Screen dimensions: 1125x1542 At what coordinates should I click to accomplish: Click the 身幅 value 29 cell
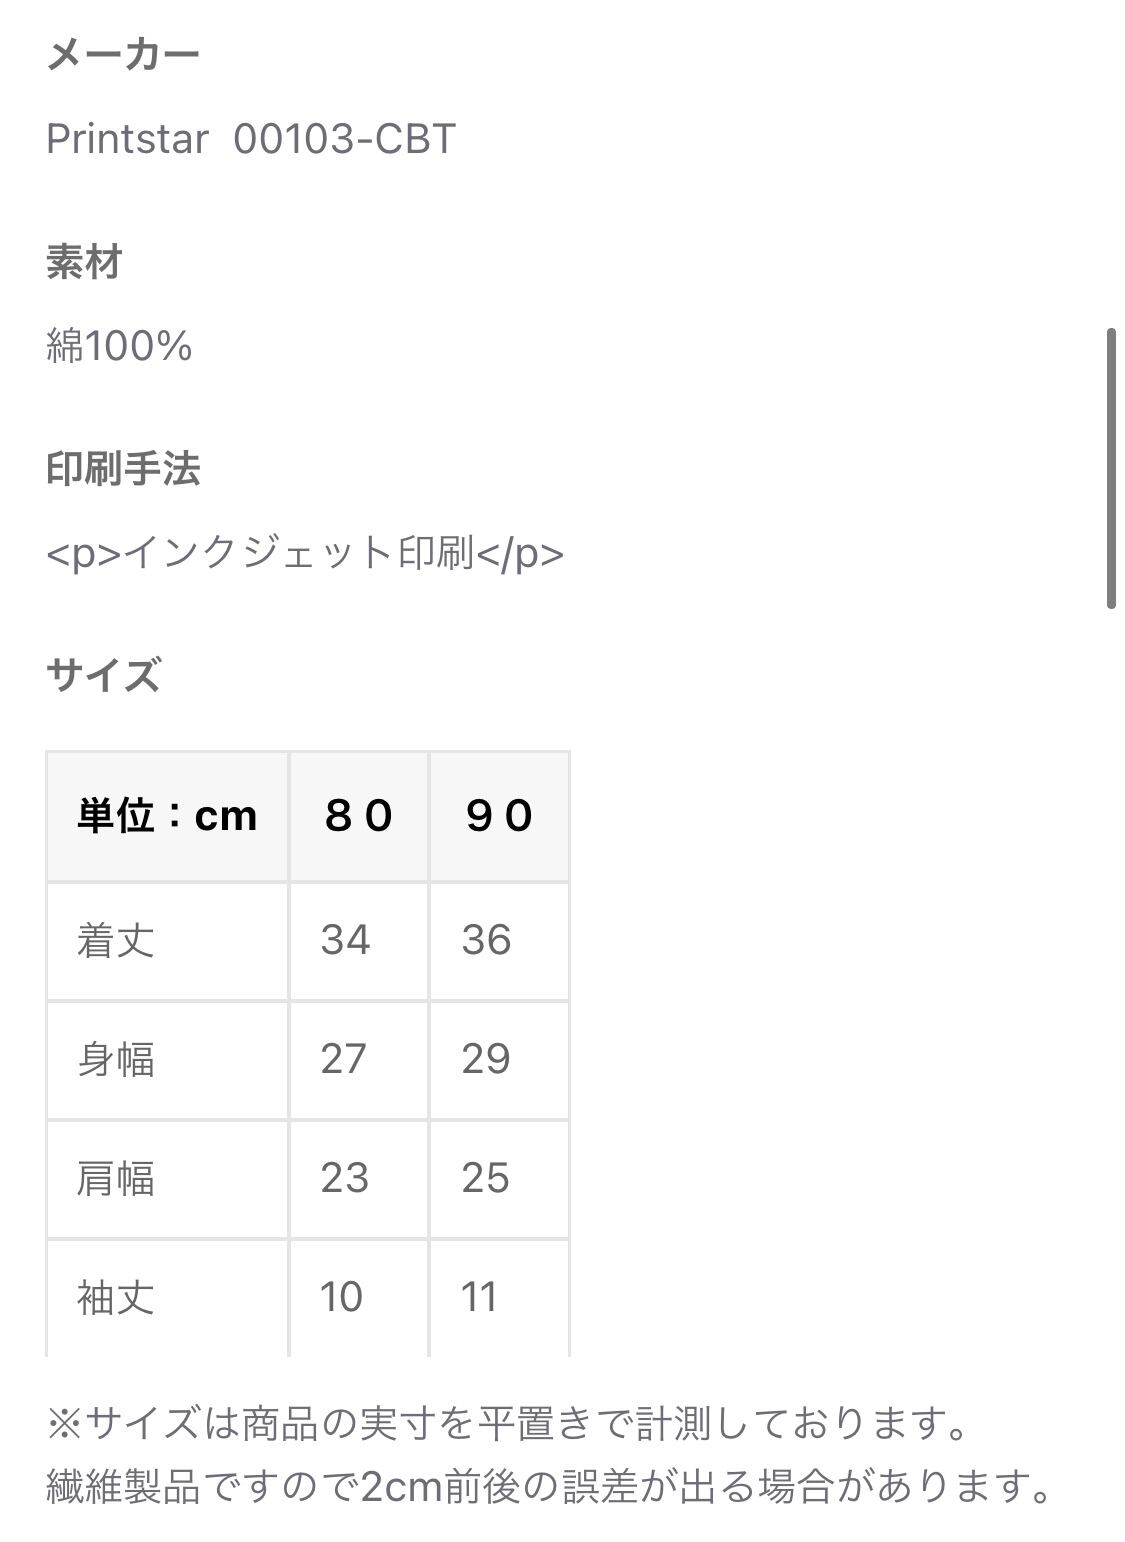pos(499,1060)
